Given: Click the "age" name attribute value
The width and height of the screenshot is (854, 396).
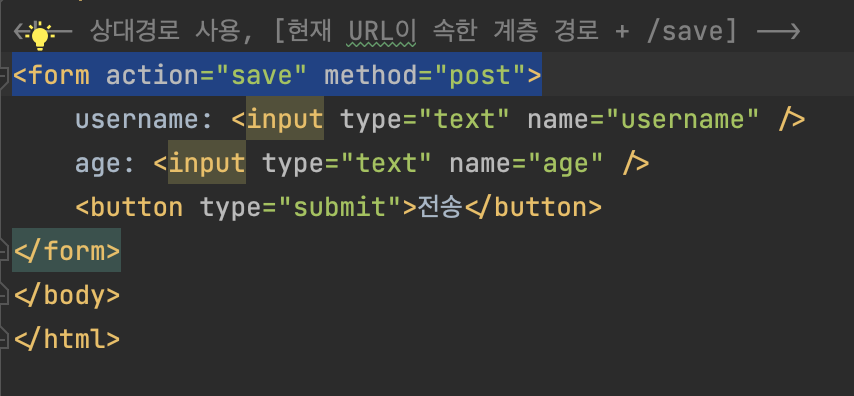Looking at the screenshot, I should tap(566, 163).
